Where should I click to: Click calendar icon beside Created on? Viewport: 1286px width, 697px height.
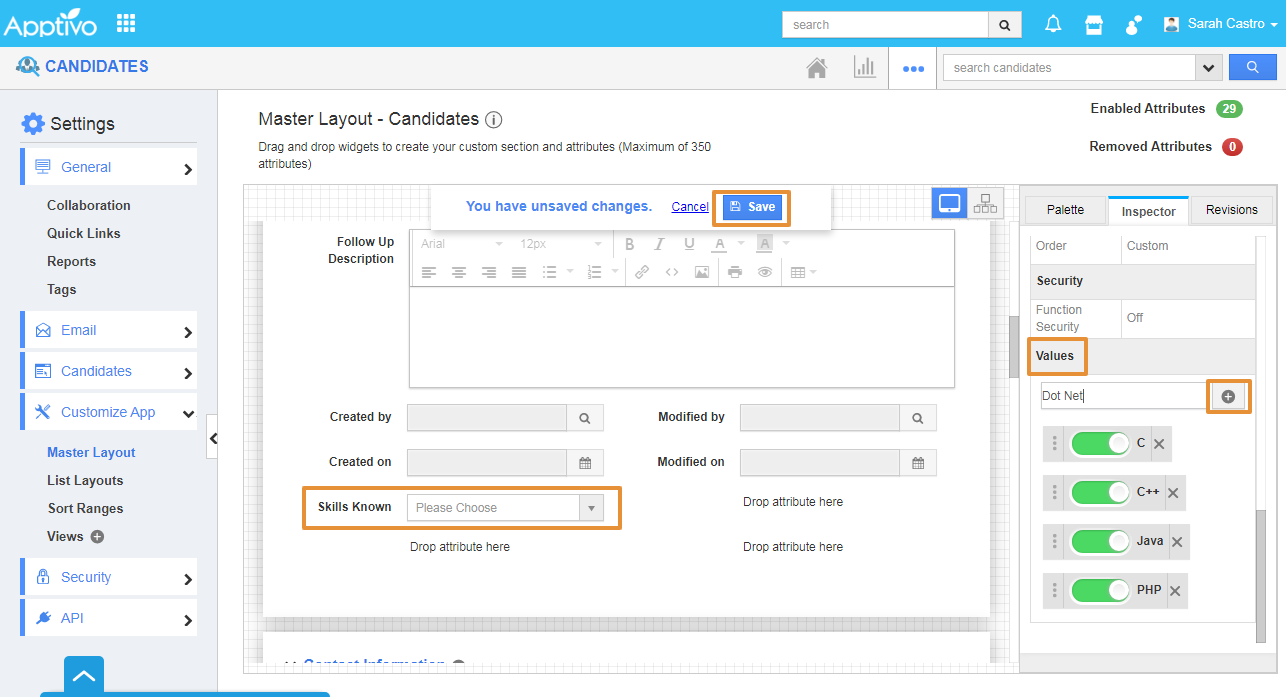[x=586, y=463]
